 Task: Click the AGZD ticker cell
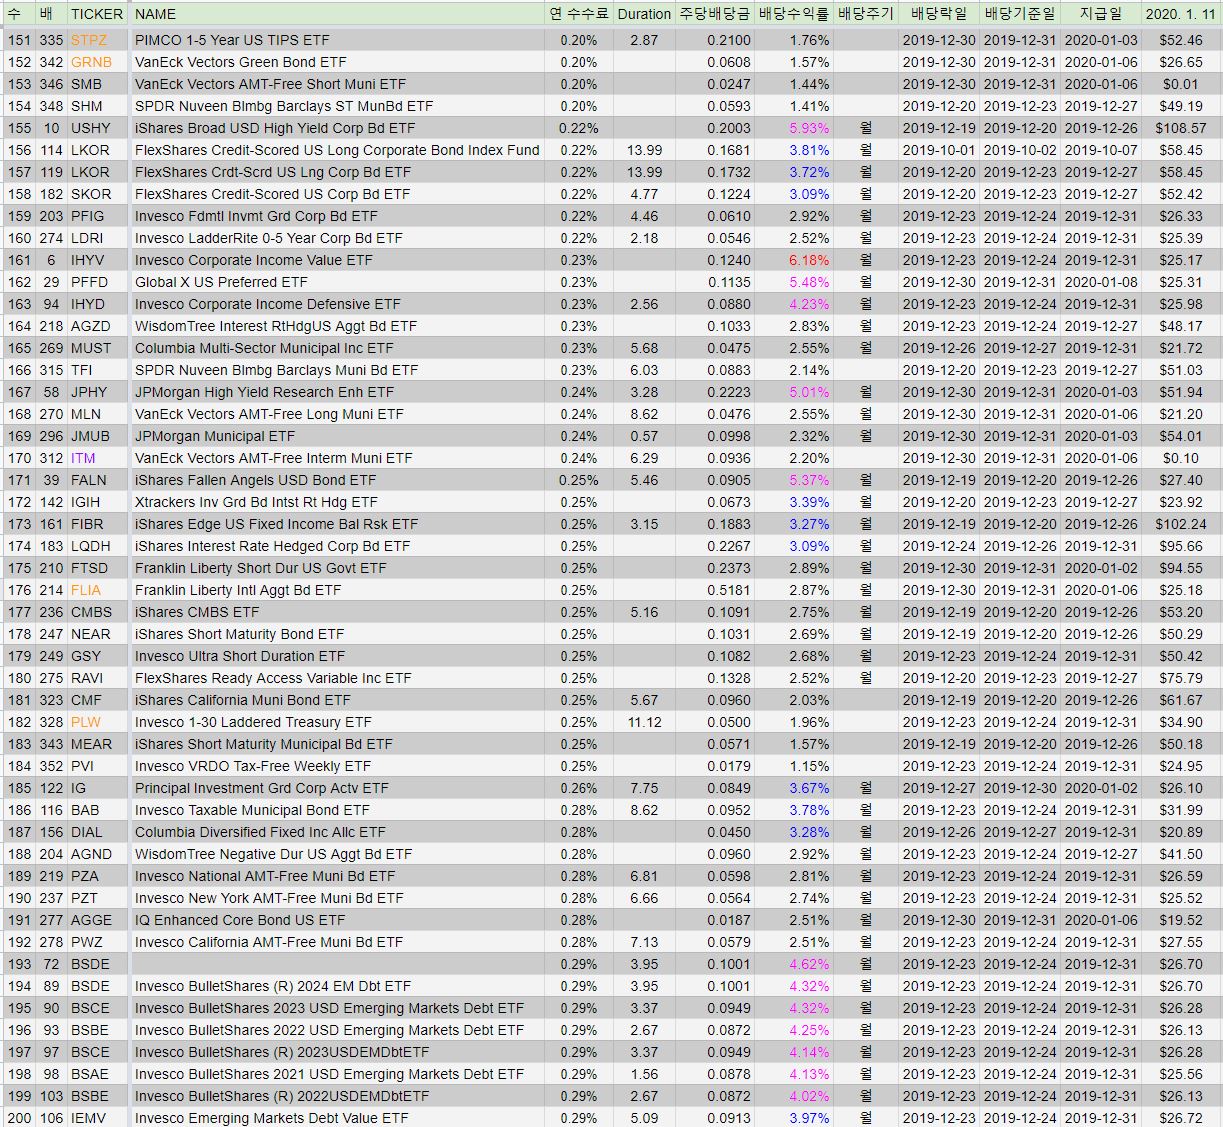97,326
